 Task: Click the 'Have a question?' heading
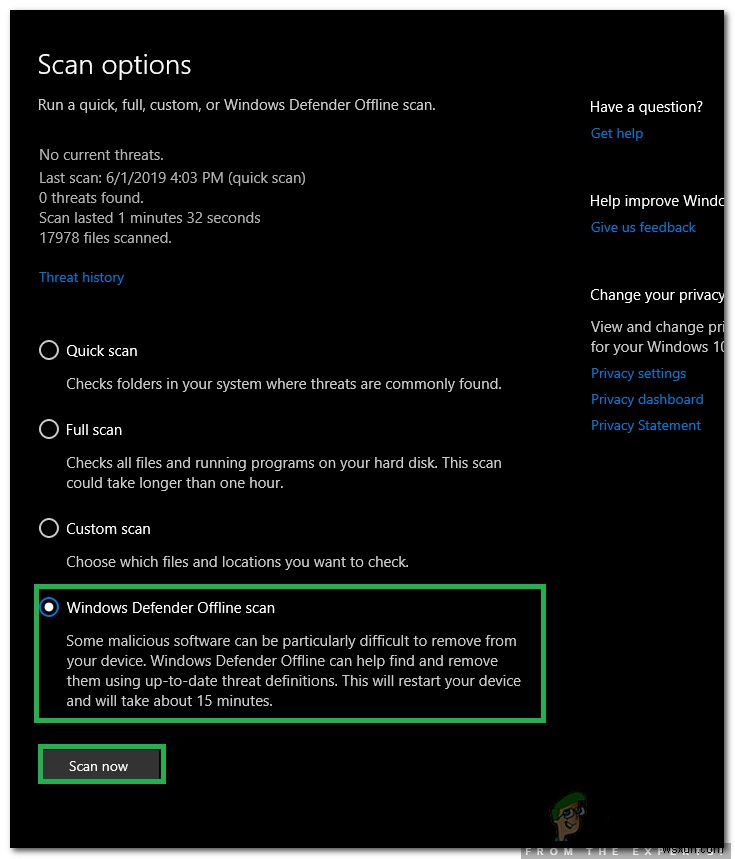pos(645,107)
